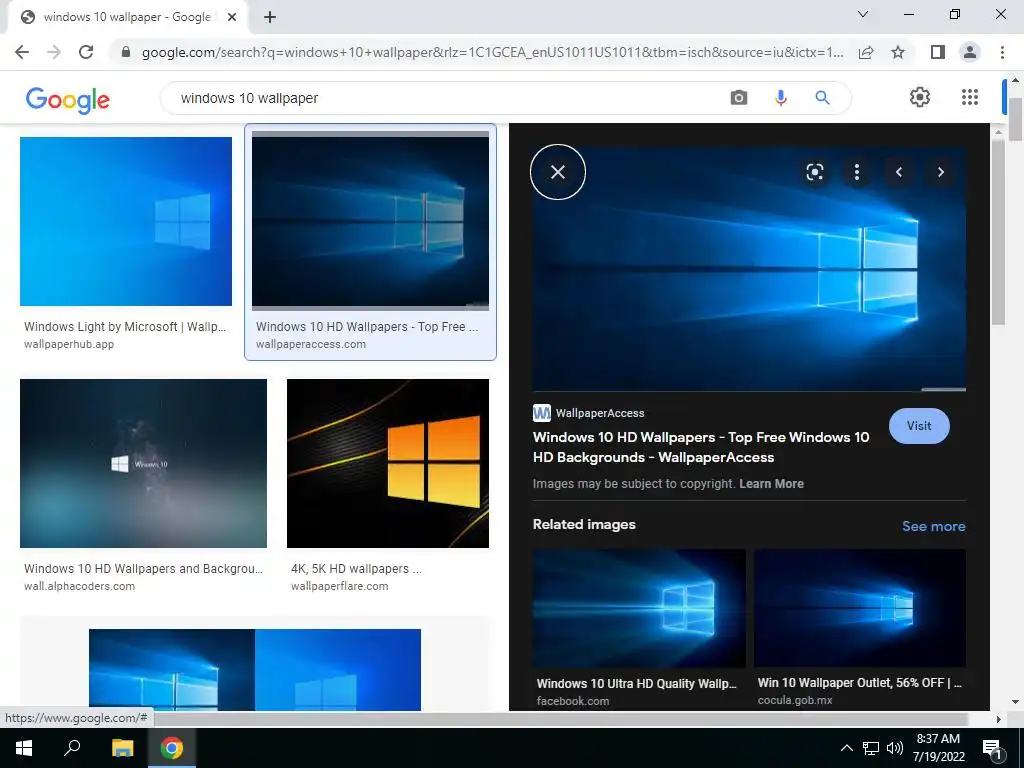Show previous image in preview
This screenshot has width=1024, height=768.
pyautogui.click(x=899, y=172)
